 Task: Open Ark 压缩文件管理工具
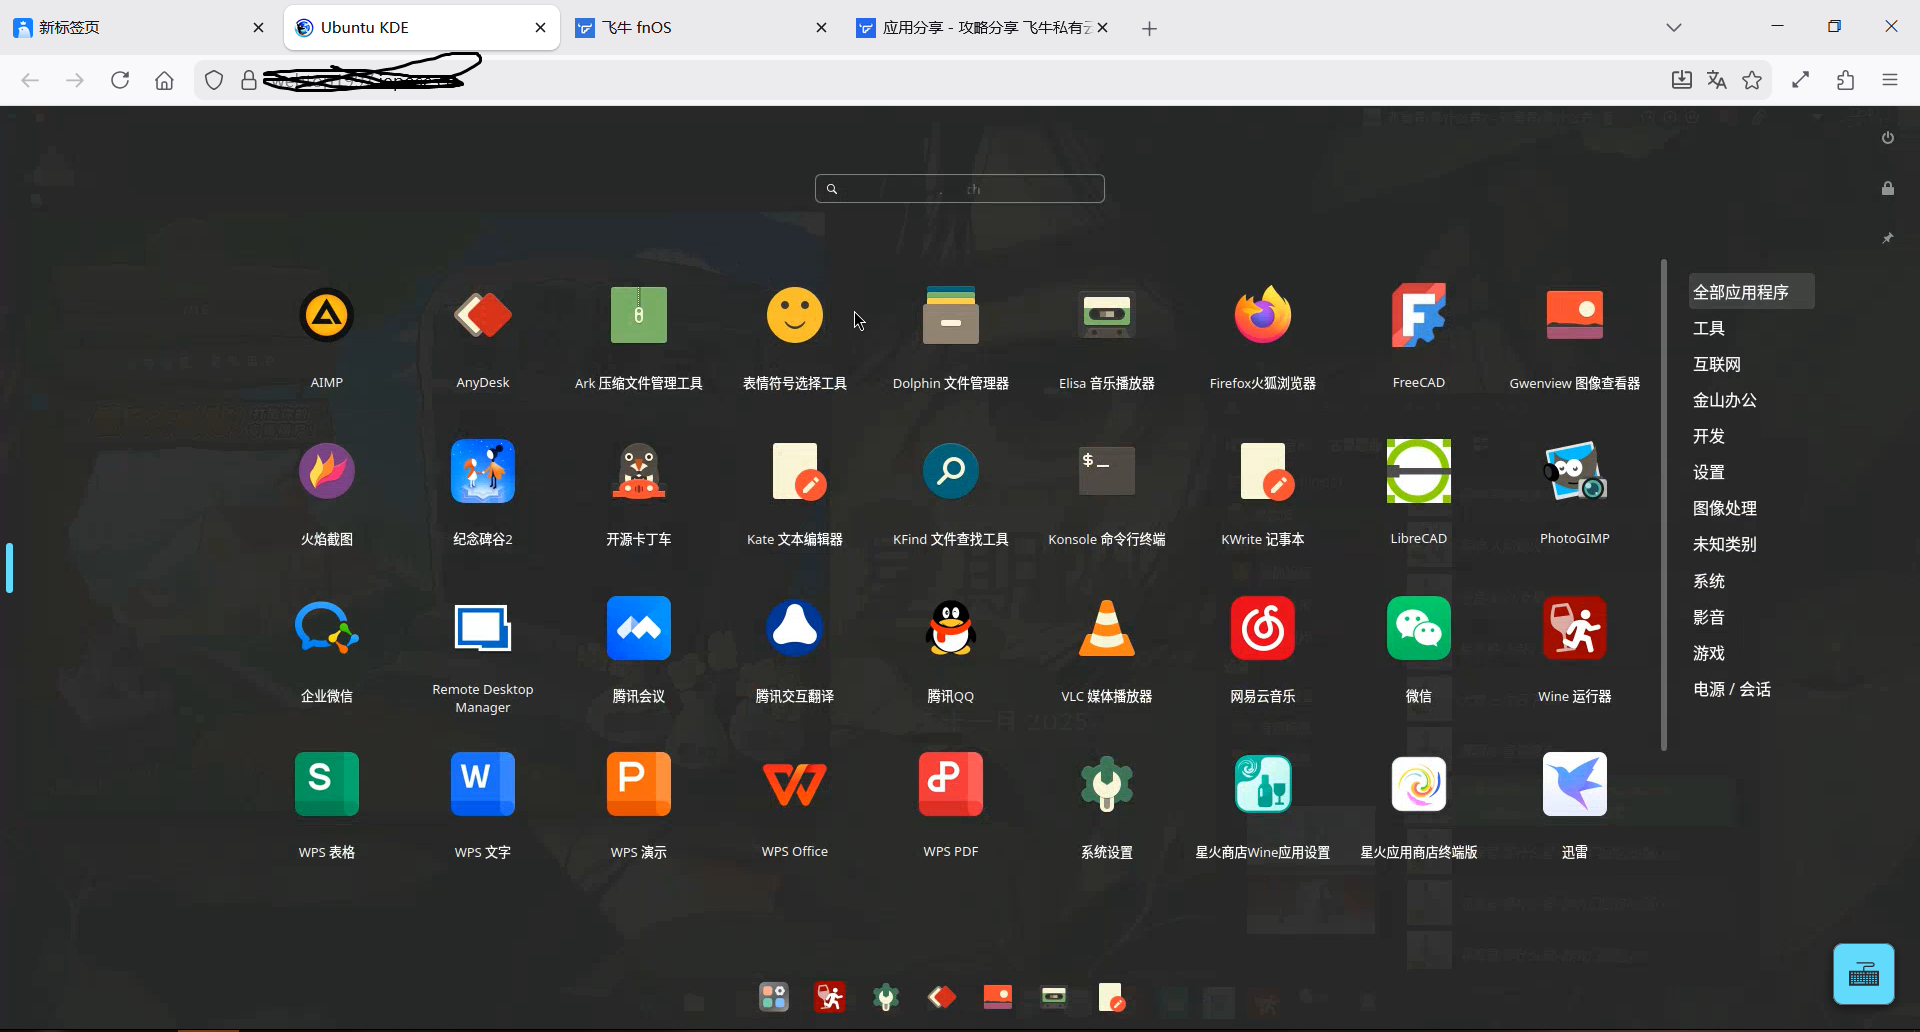pos(639,316)
